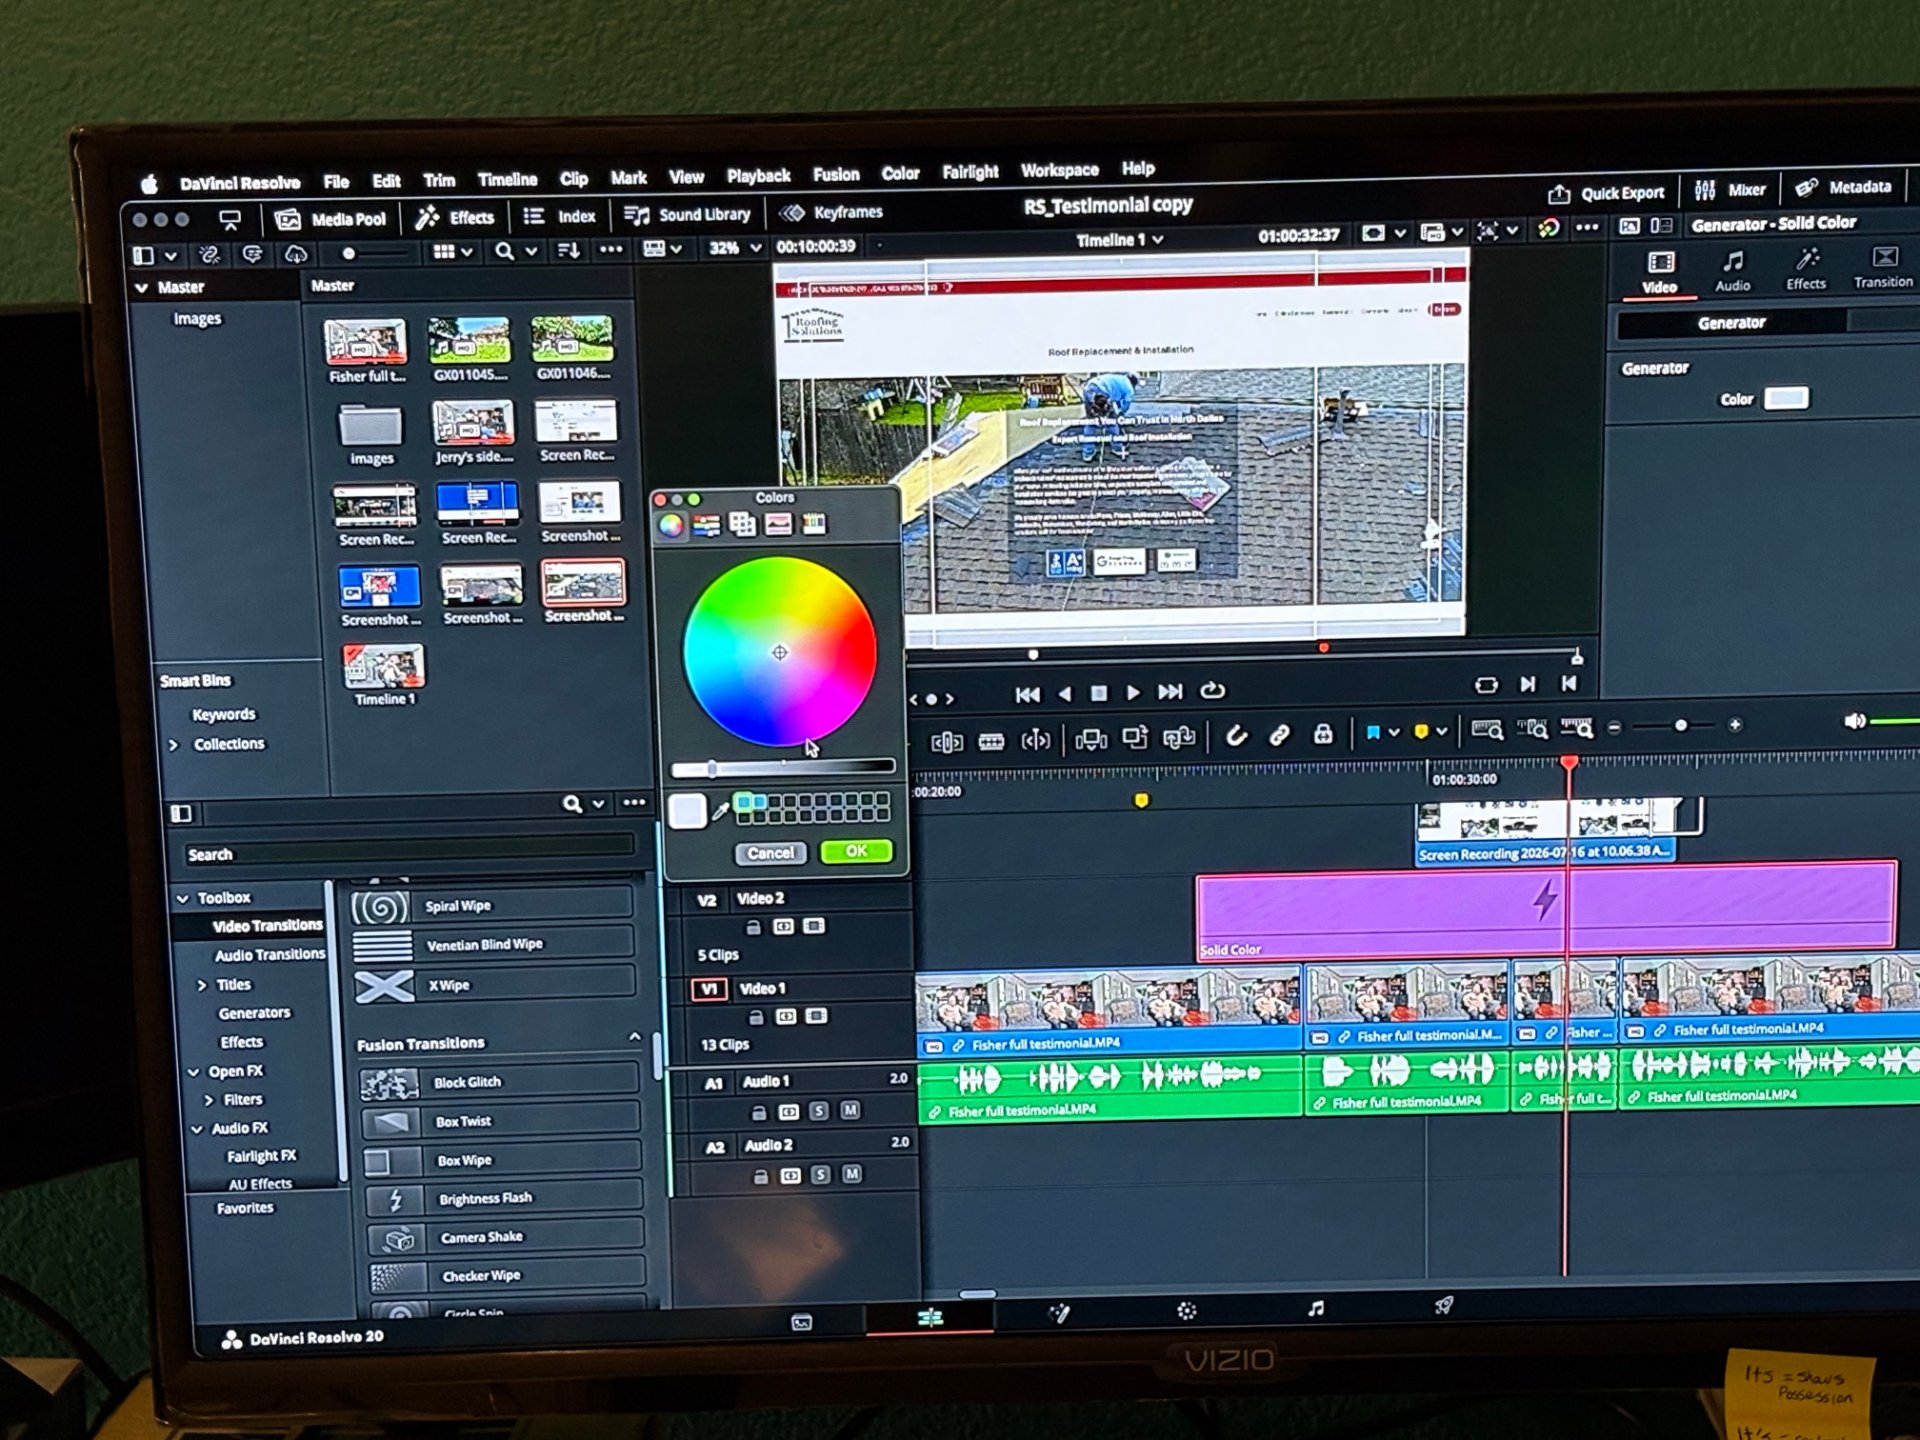Open the Sound Library
Viewport: 1920px width, 1440px height.
[687, 215]
